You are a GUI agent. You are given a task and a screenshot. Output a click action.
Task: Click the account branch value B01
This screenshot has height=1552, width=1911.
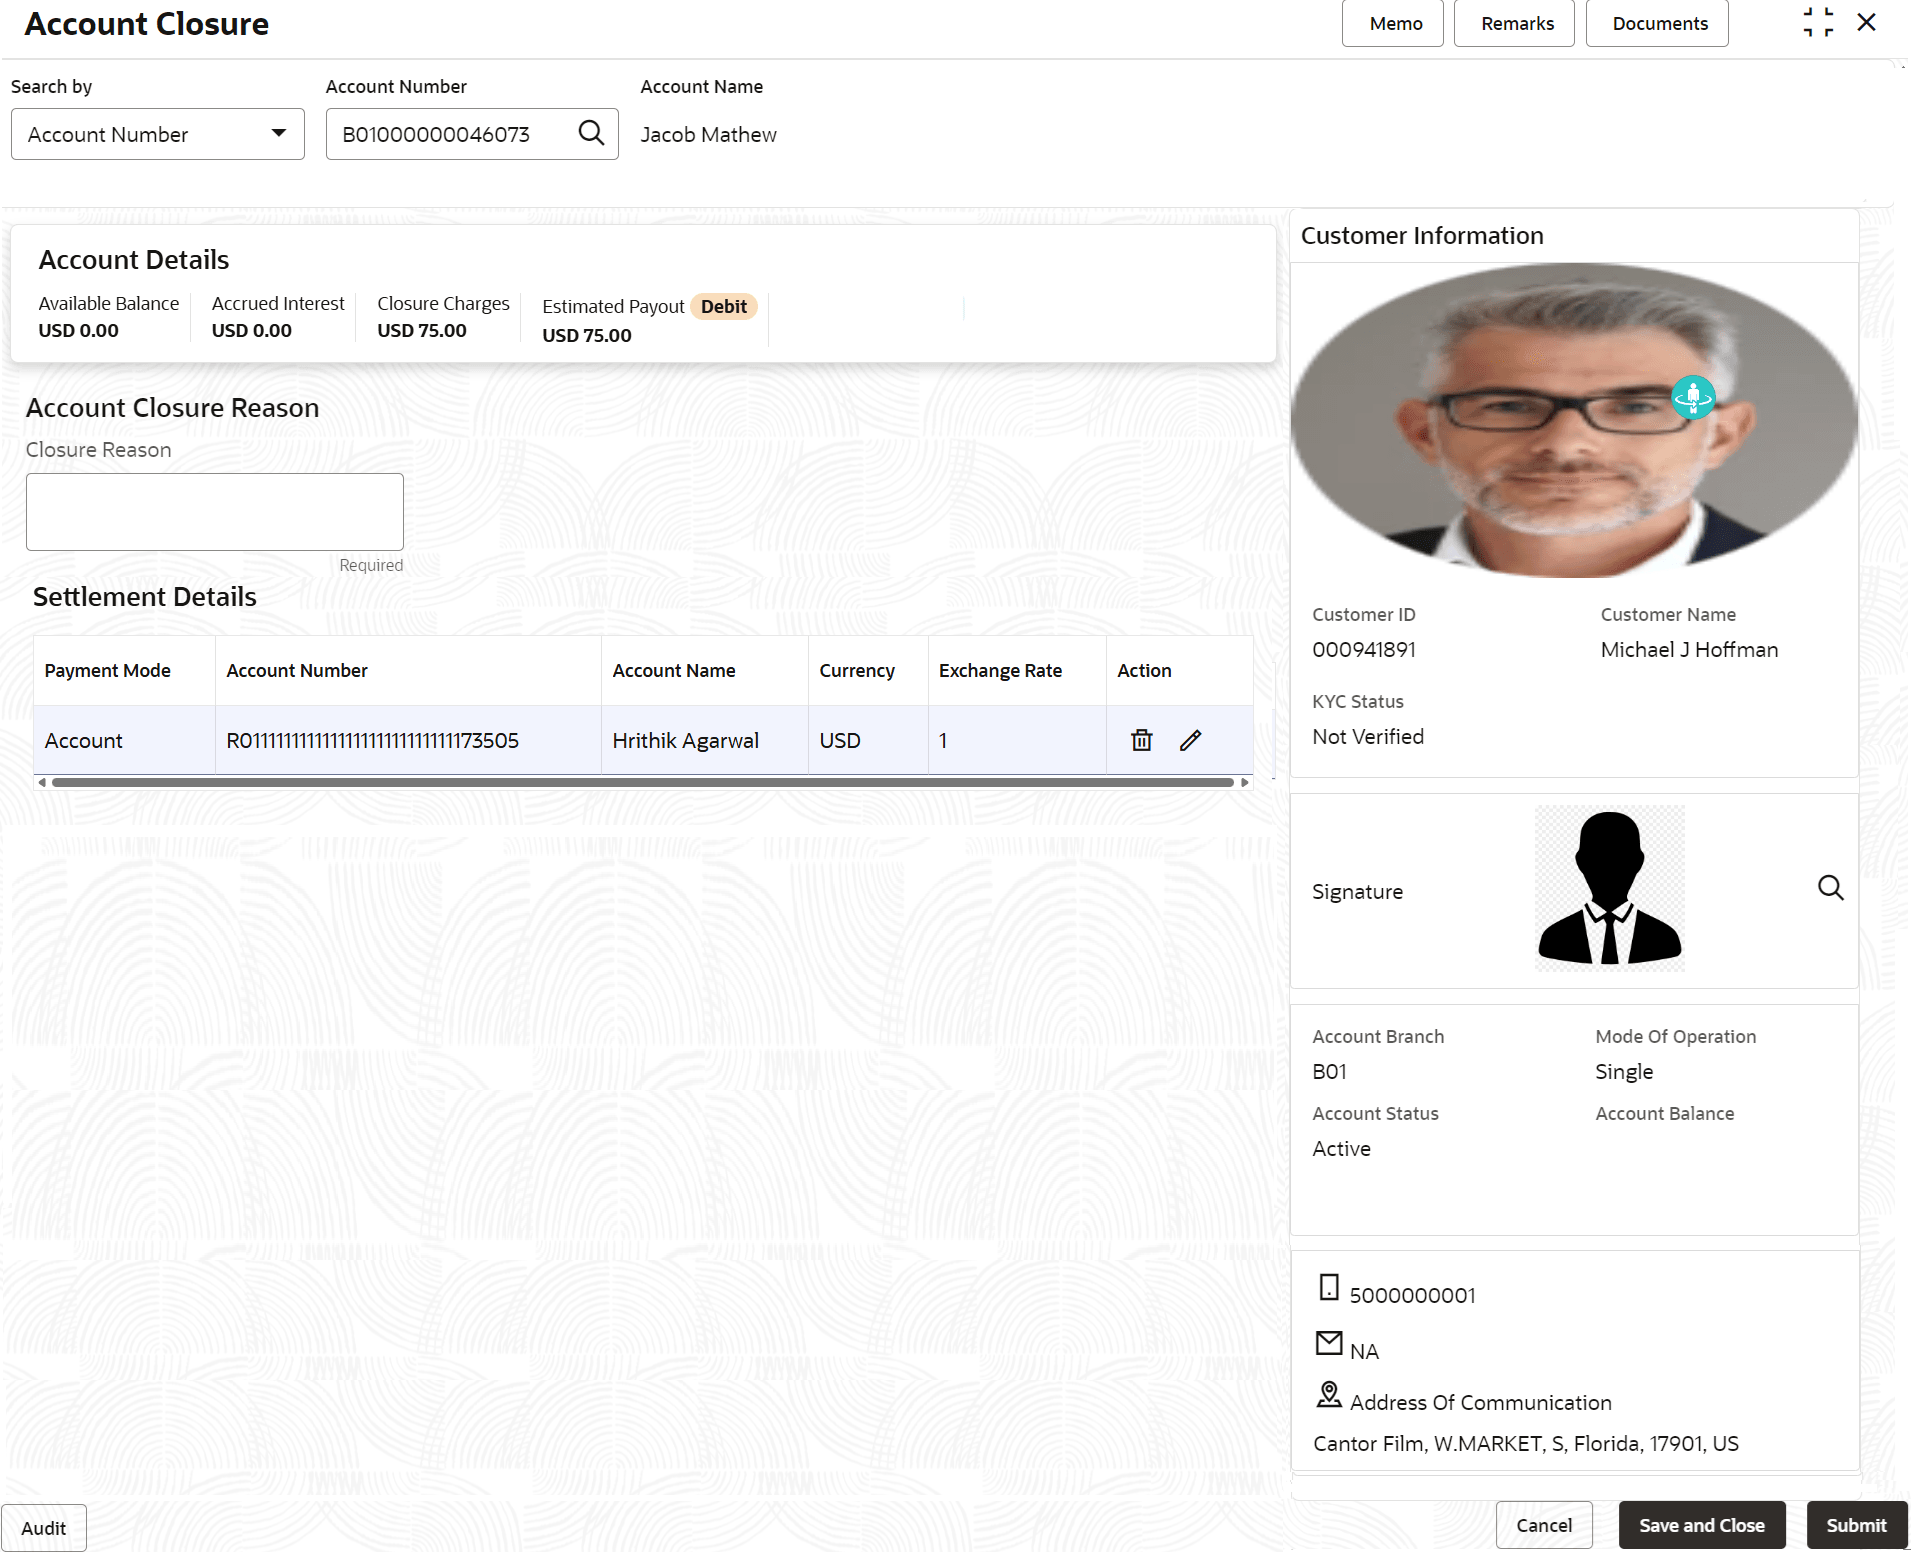pyautogui.click(x=1329, y=1072)
